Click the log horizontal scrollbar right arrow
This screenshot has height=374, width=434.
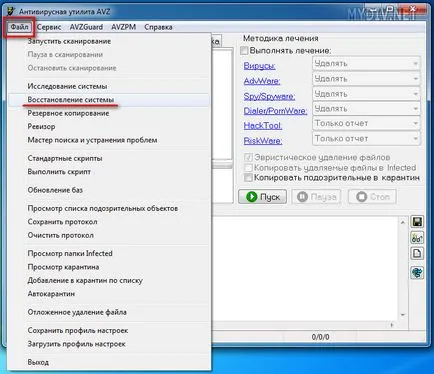tap(392, 325)
